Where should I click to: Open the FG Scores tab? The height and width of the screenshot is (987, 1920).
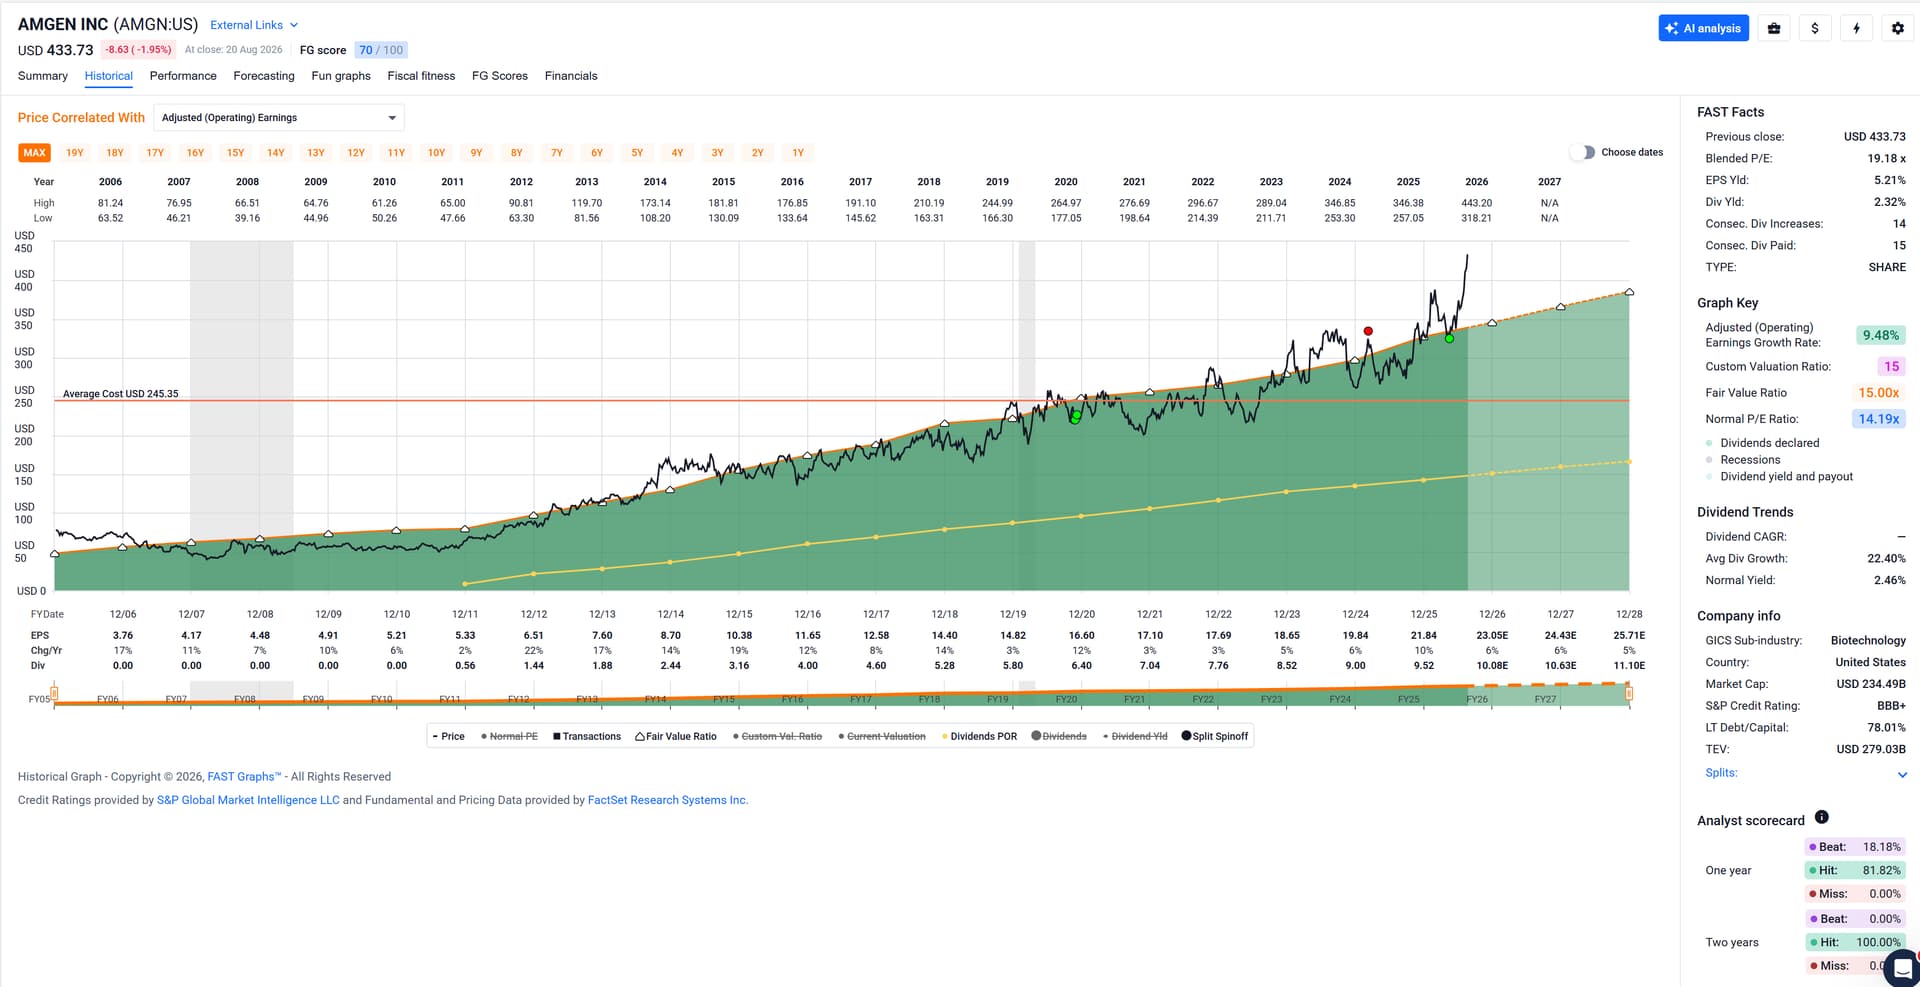(500, 76)
